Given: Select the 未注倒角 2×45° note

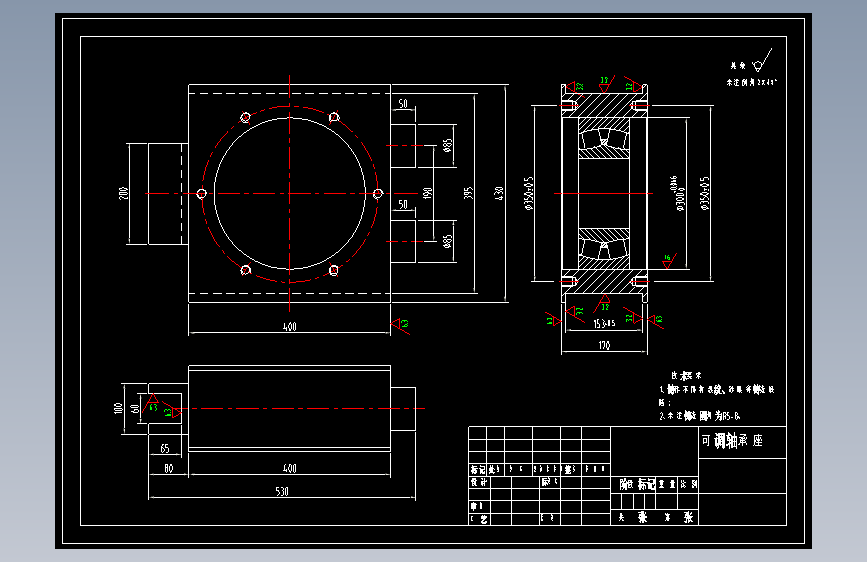Looking at the screenshot, I should tap(751, 82).
